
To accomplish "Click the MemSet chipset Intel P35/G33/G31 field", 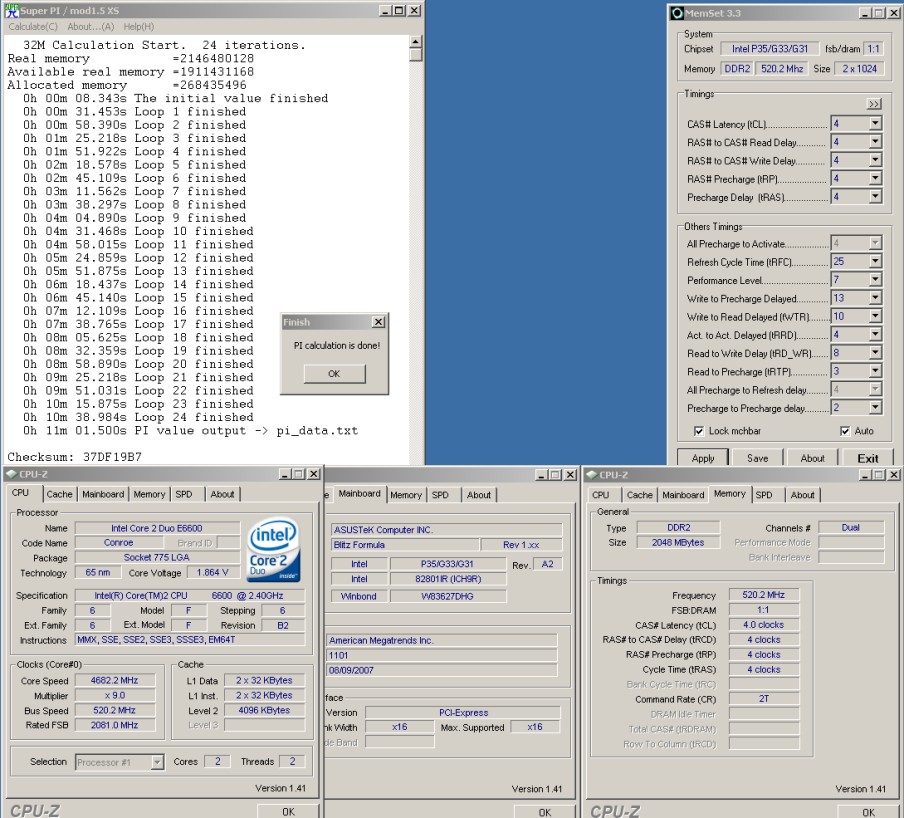I will pos(770,49).
